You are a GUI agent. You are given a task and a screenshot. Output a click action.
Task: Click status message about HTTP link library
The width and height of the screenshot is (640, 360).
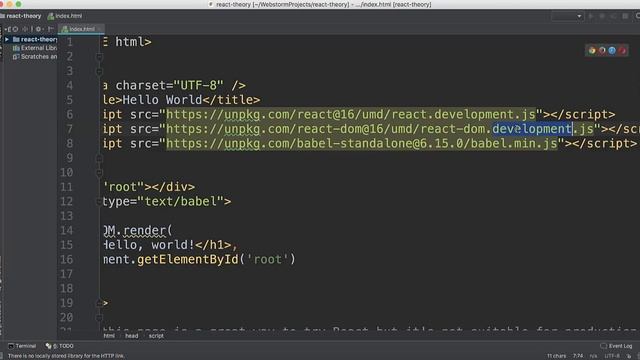point(66,356)
